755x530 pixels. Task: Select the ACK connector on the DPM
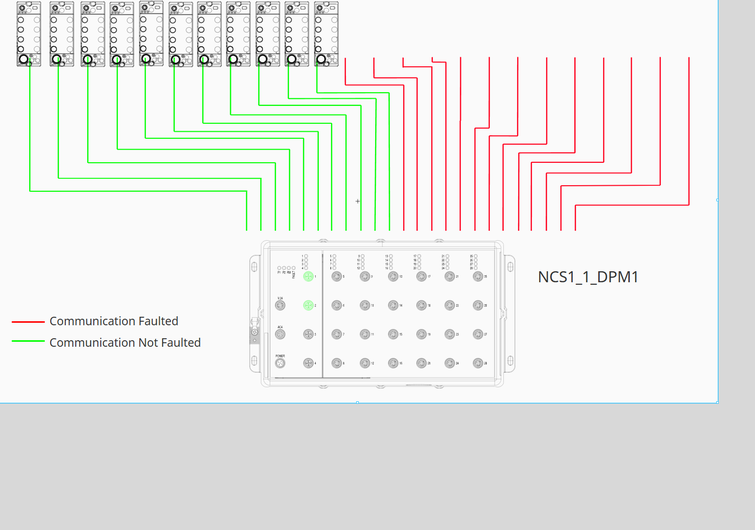pos(280,335)
